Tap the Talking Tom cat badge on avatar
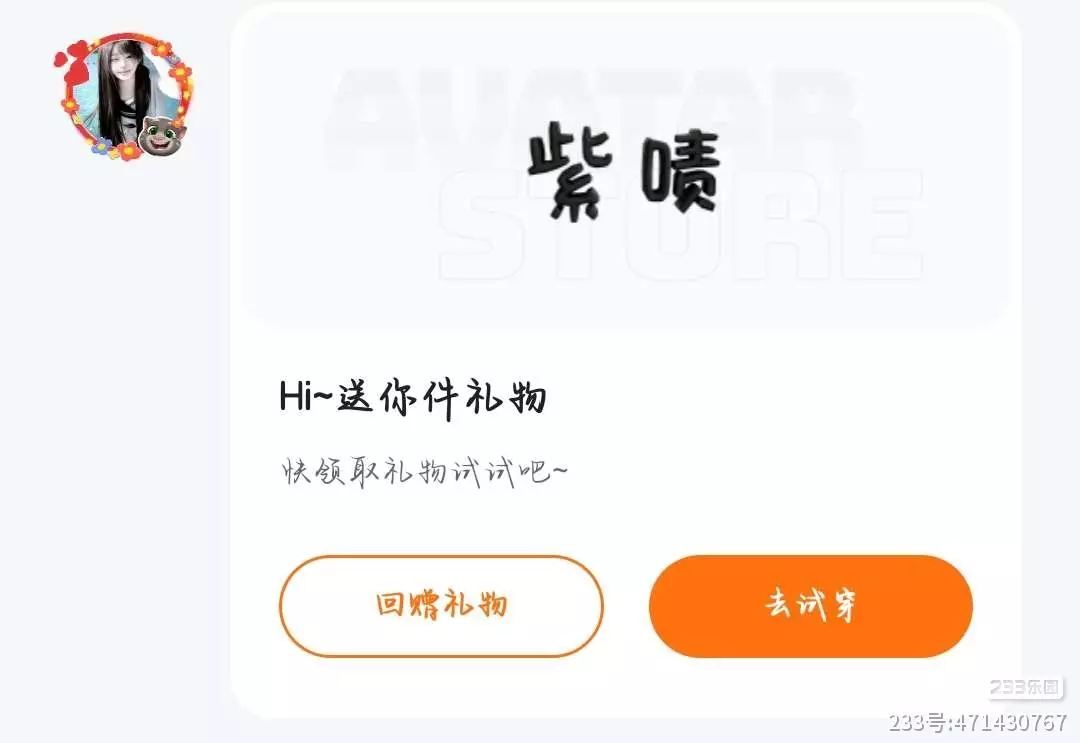This screenshot has width=1080, height=743. pyautogui.click(x=160, y=135)
